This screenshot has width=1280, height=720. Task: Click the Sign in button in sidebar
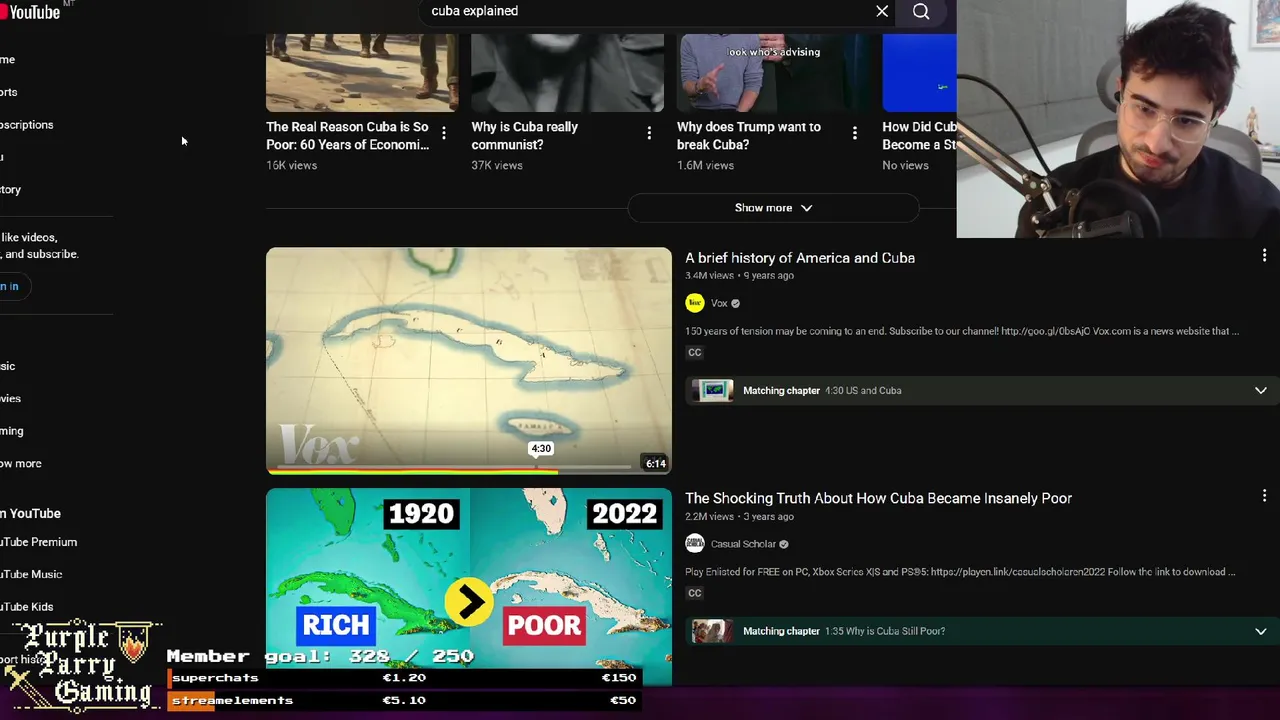pos(10,286)
